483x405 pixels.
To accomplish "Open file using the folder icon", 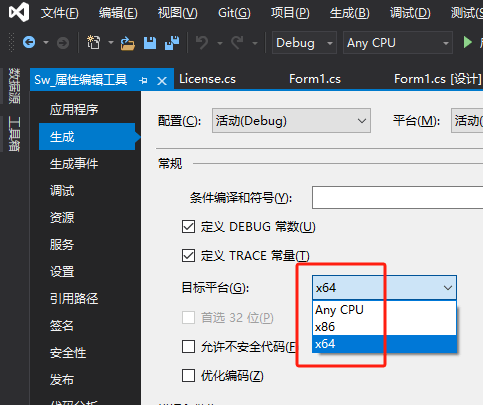I will click(x=128, y=43).
